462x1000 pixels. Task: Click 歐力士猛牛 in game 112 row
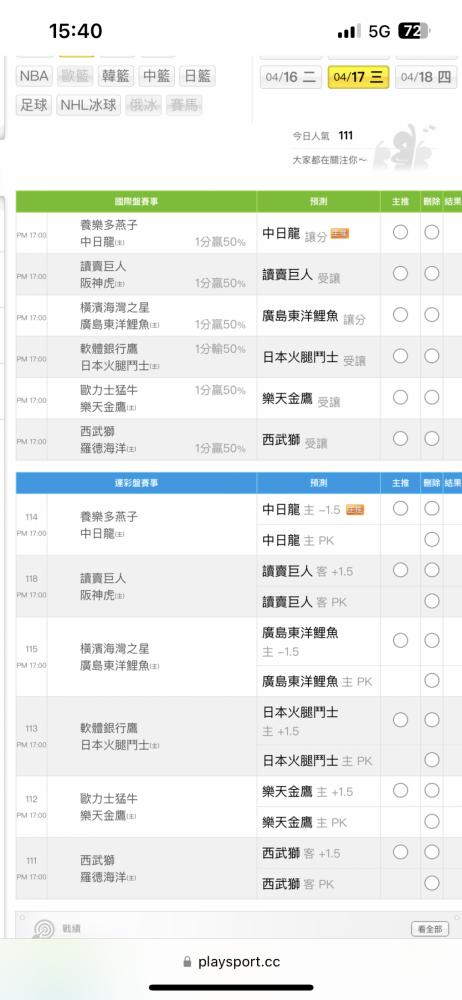click(x=108, y=798)
